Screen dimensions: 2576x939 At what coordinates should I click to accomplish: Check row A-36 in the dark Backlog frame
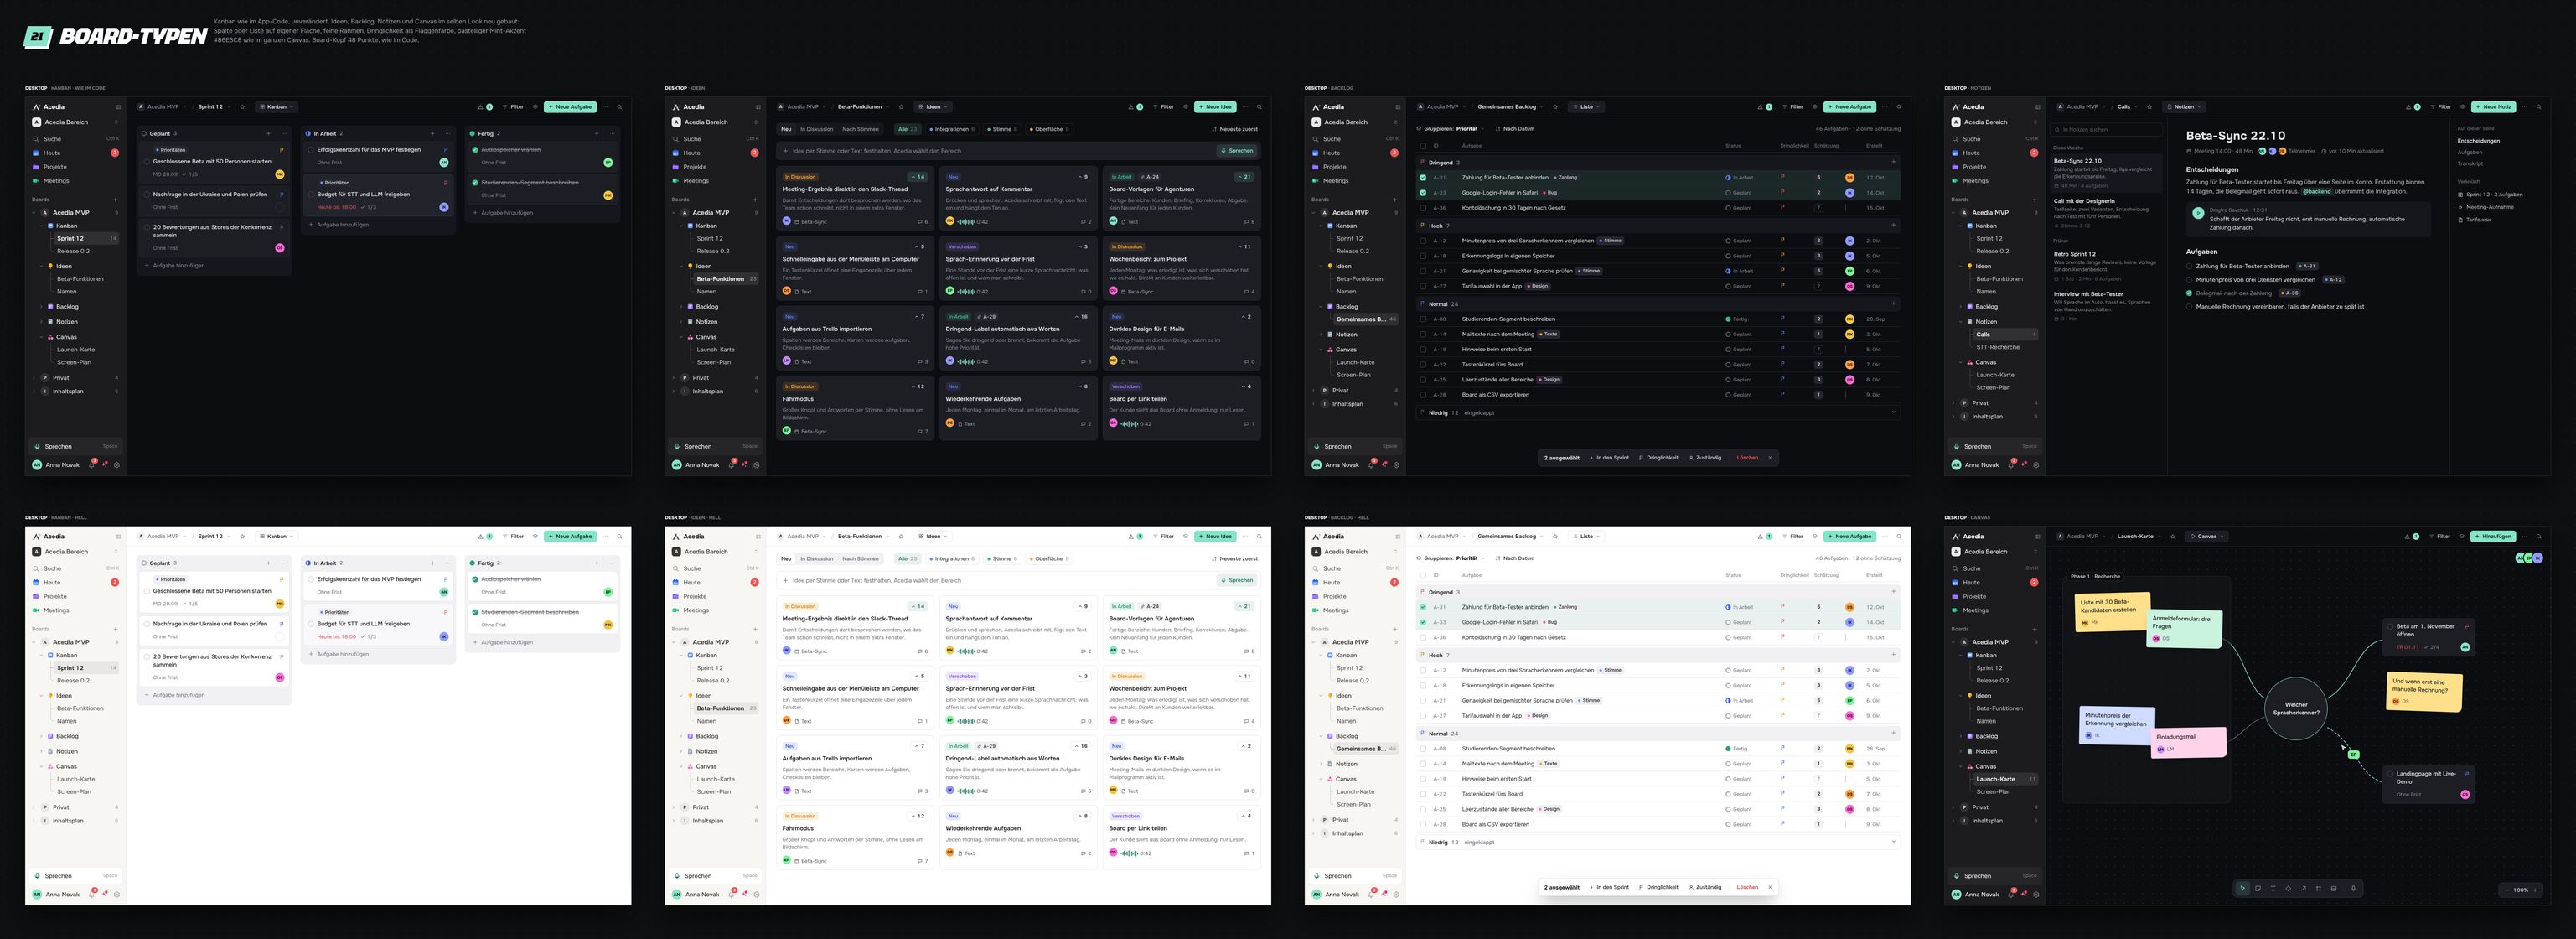click(x=1423, y=208)
